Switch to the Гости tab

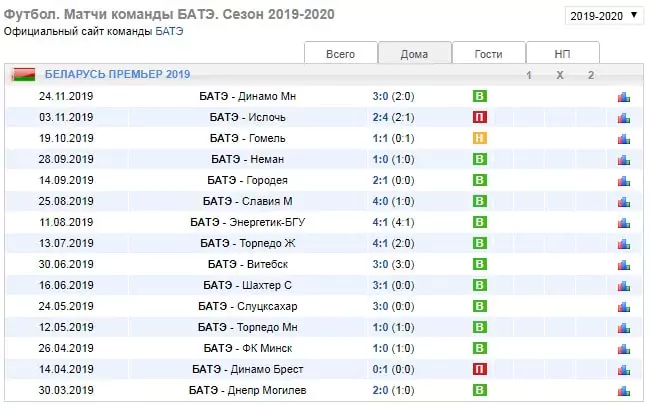point(489,53)
